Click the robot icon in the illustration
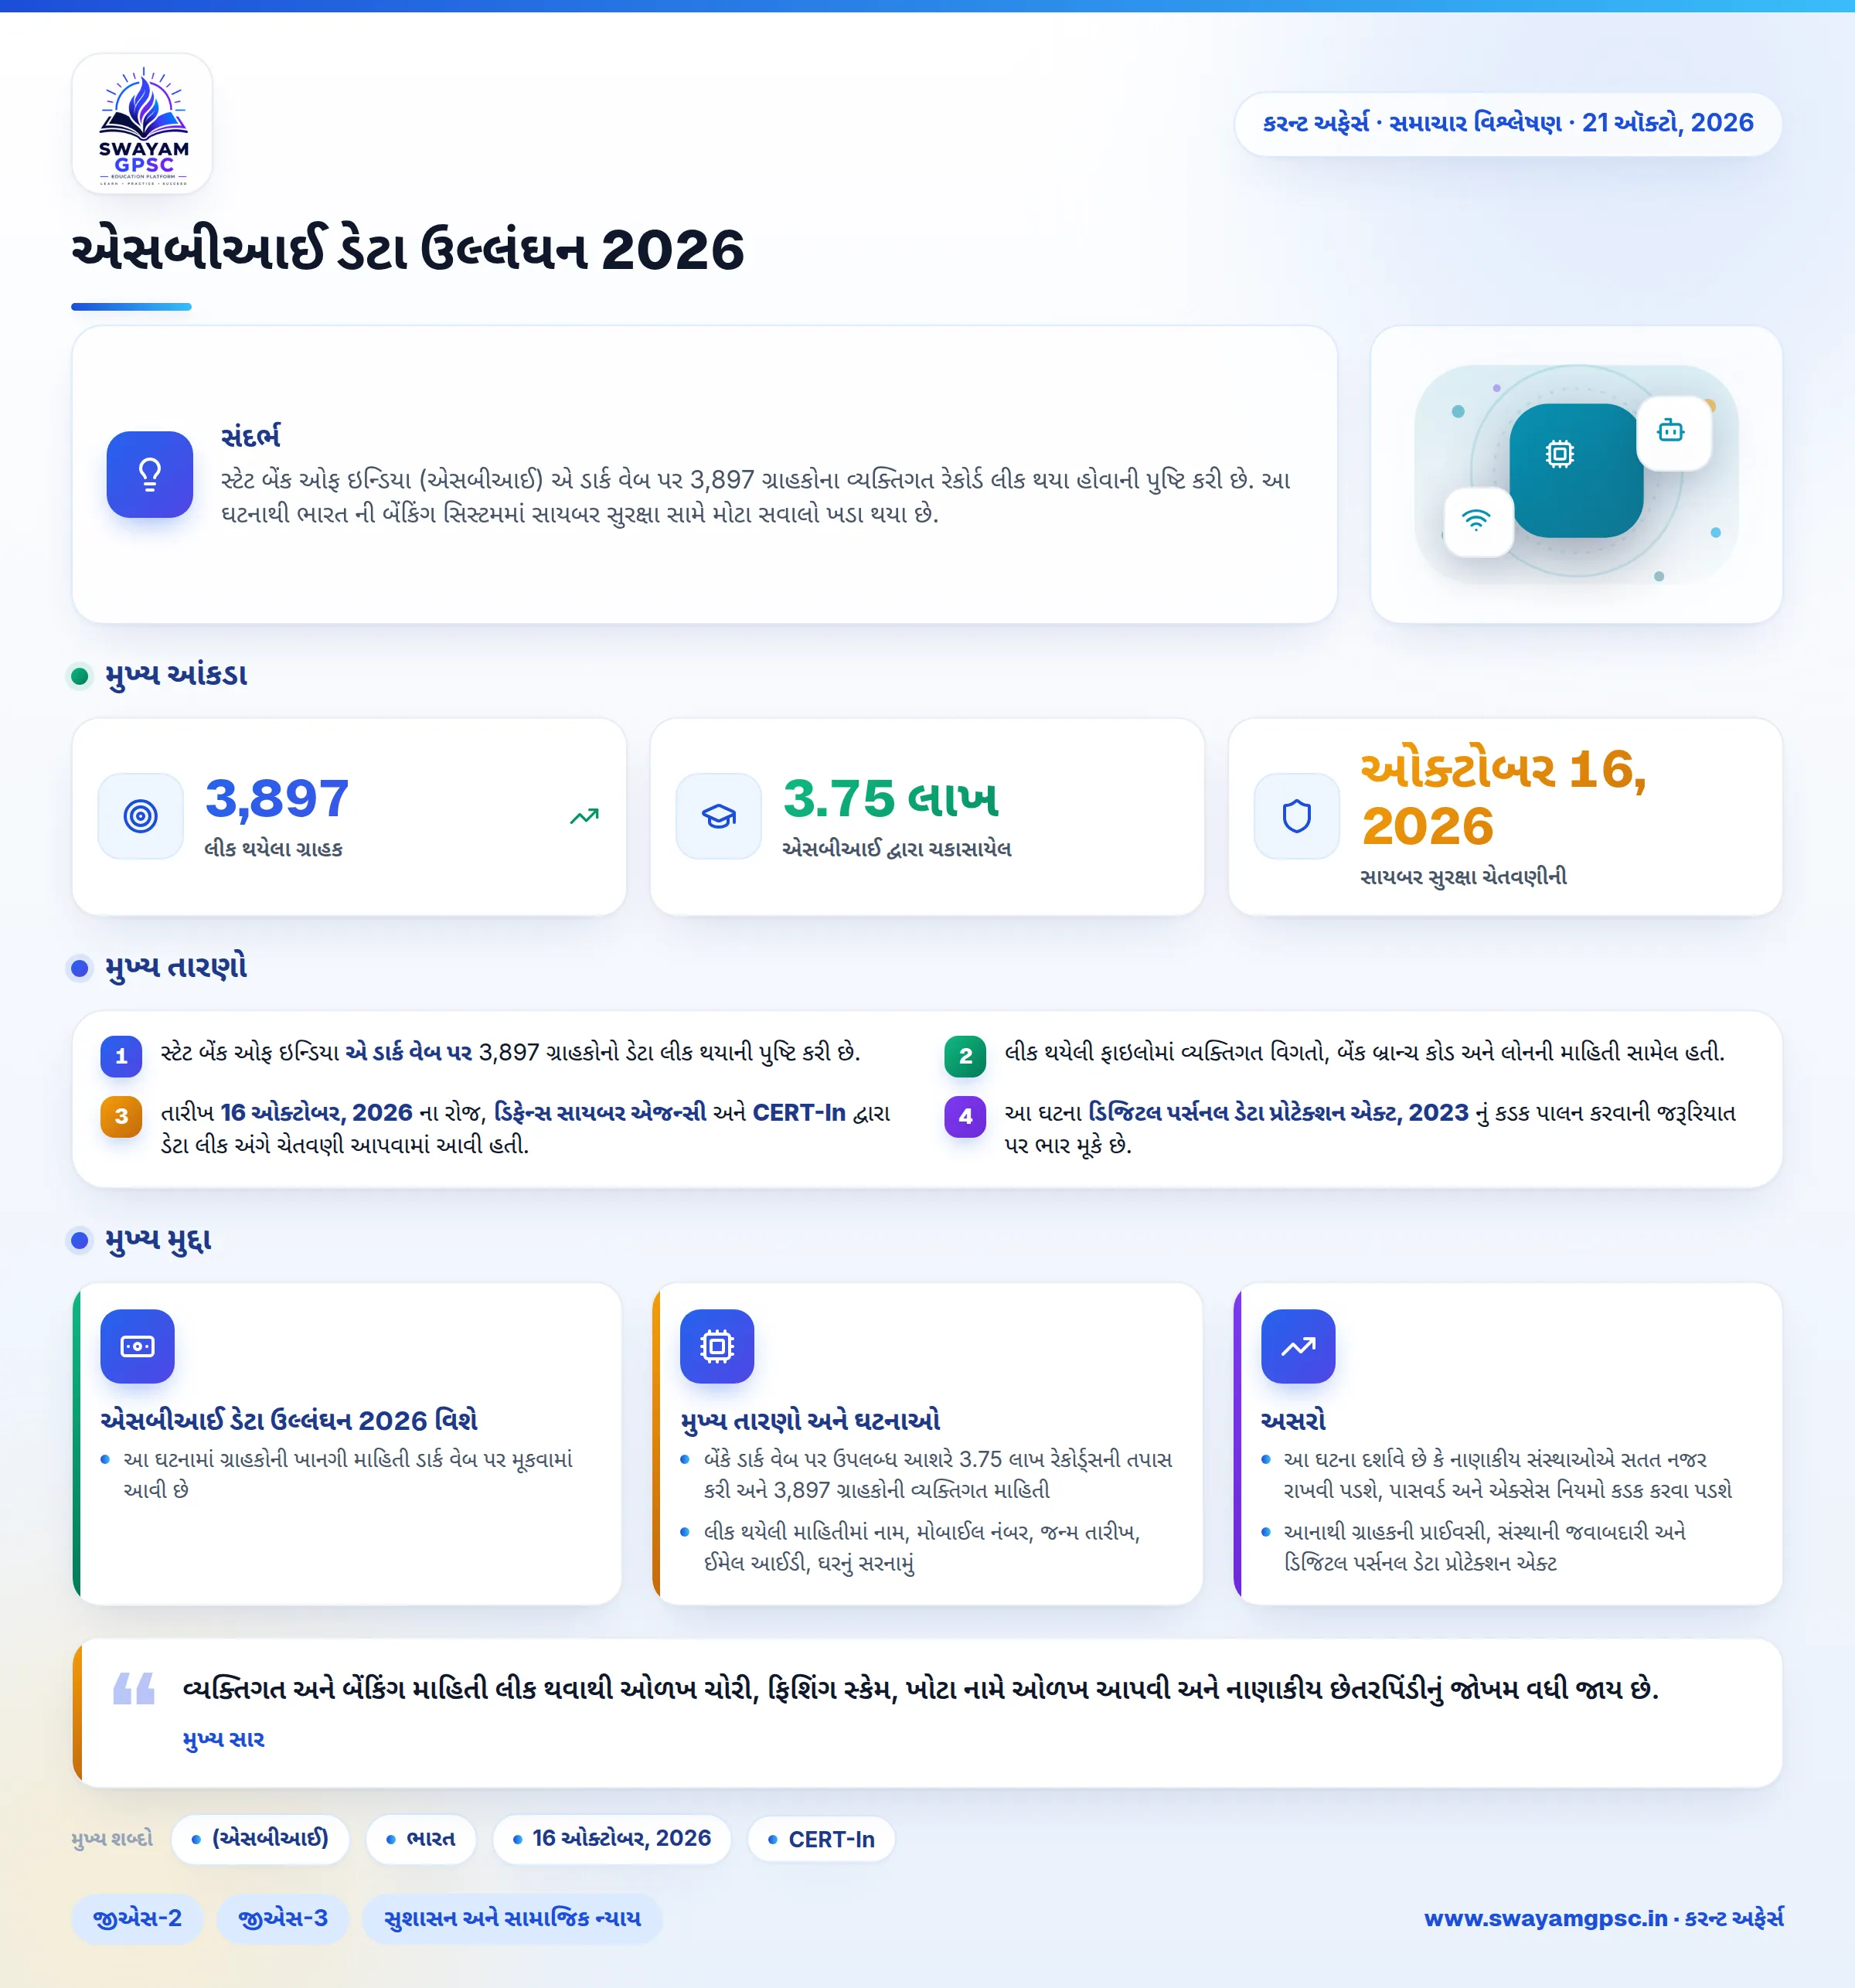 pos(1671,431)
